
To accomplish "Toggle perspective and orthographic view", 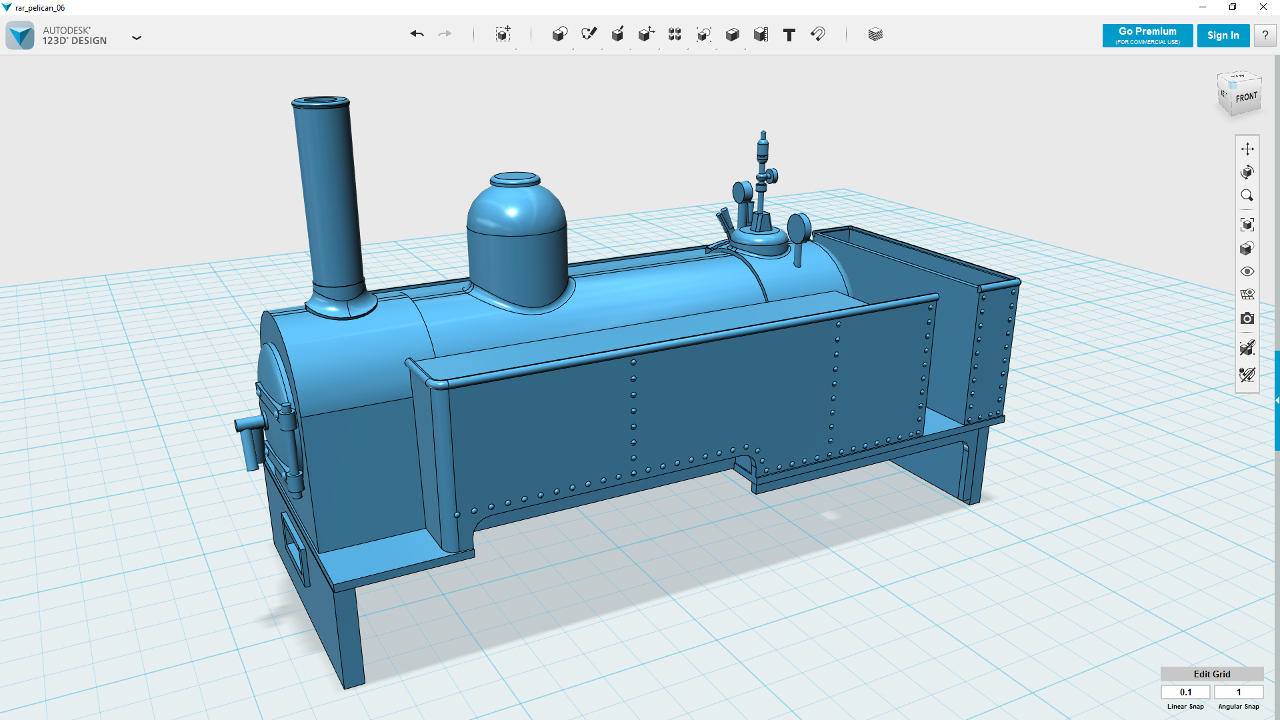I will point(1247,248).
